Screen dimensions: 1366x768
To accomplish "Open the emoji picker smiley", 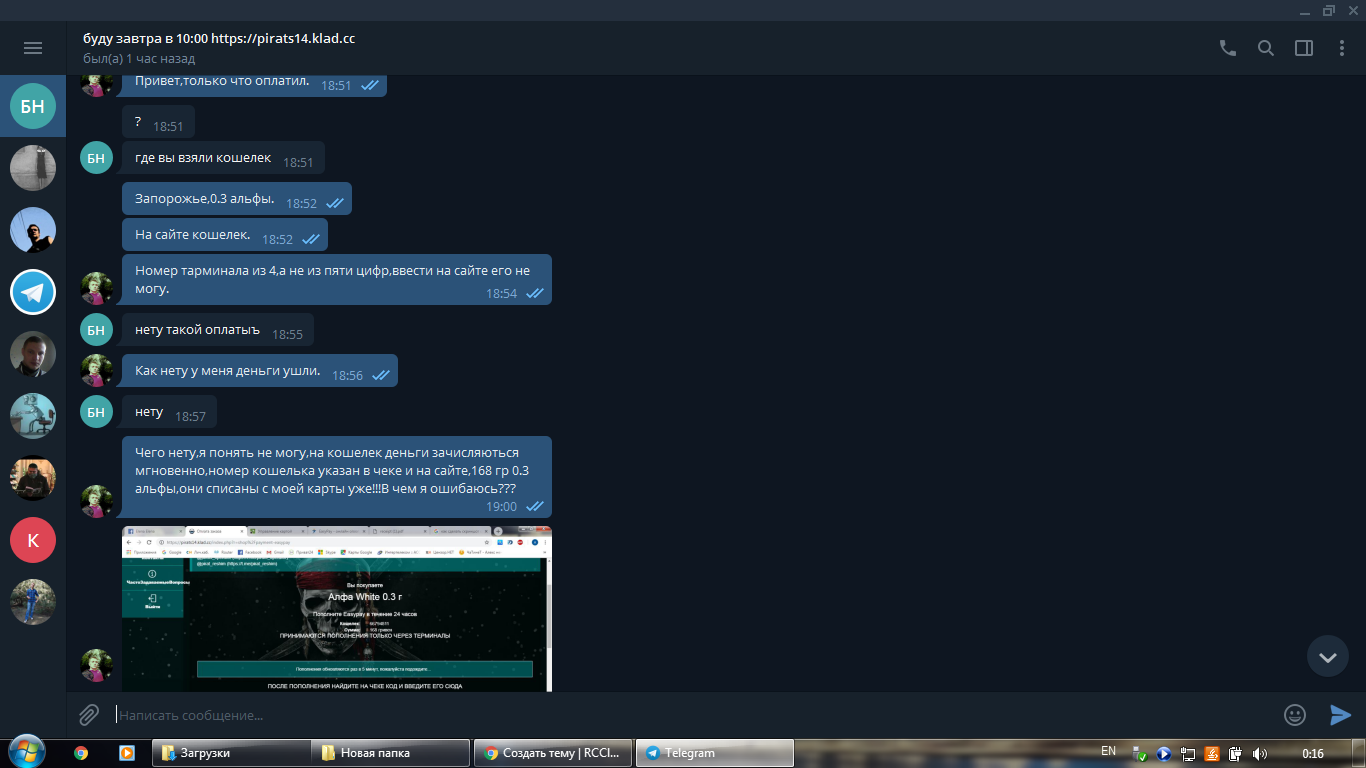I will point(1295,714).
